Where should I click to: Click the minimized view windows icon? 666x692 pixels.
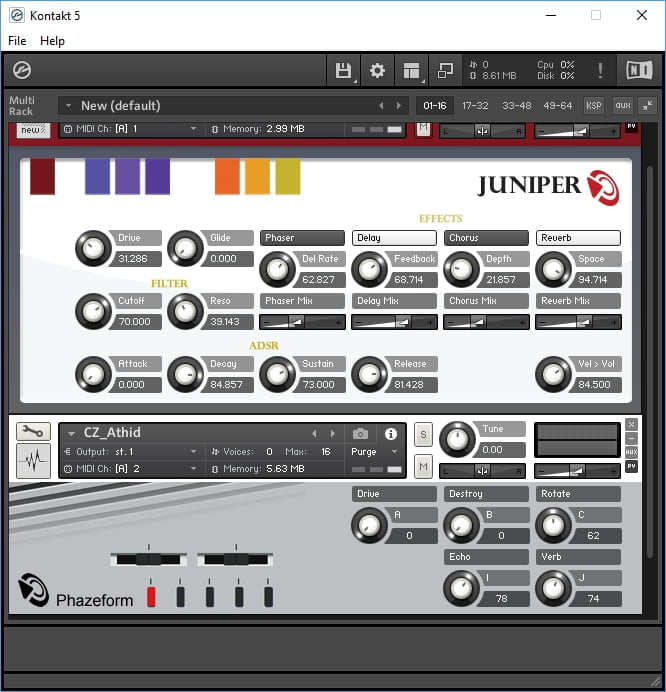tap(445, 71)
